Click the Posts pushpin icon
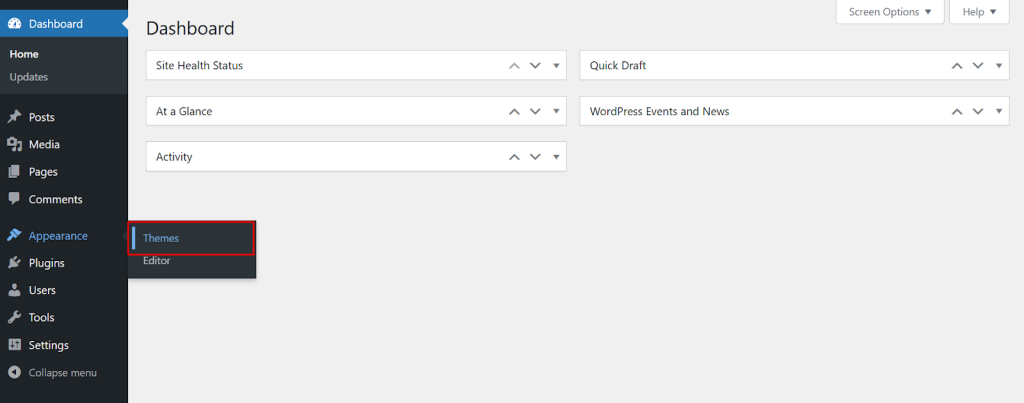The width and height of the screenshot is (1024, 403). click(14, 117)
